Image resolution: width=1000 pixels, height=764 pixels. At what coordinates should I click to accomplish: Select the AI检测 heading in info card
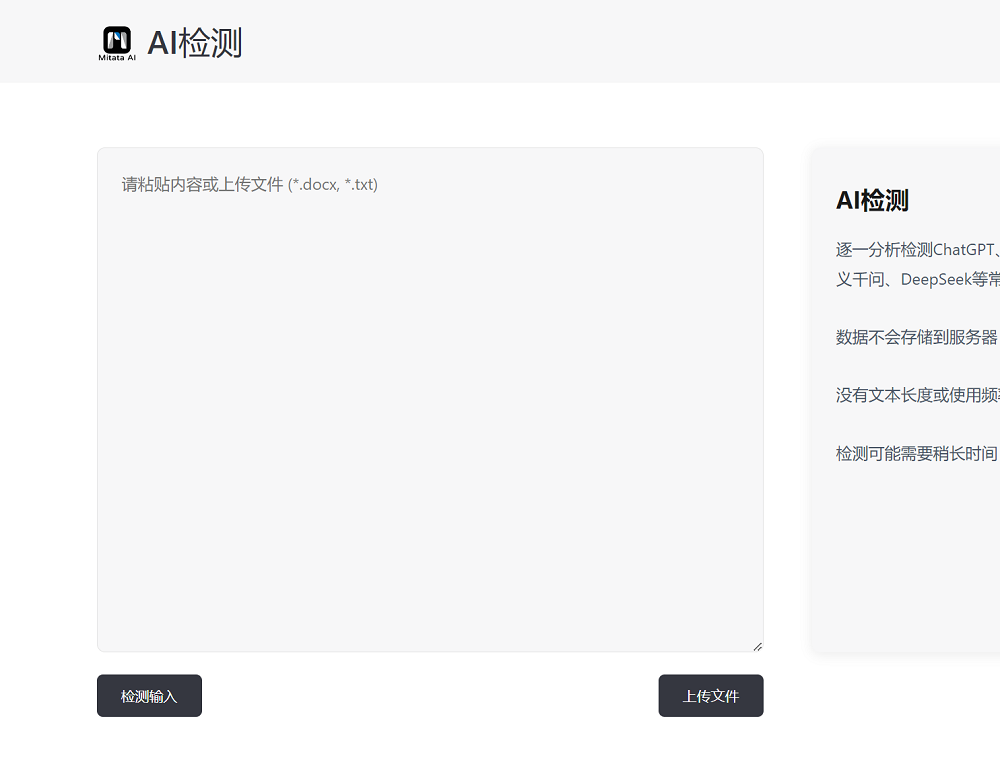click(872, 200)
